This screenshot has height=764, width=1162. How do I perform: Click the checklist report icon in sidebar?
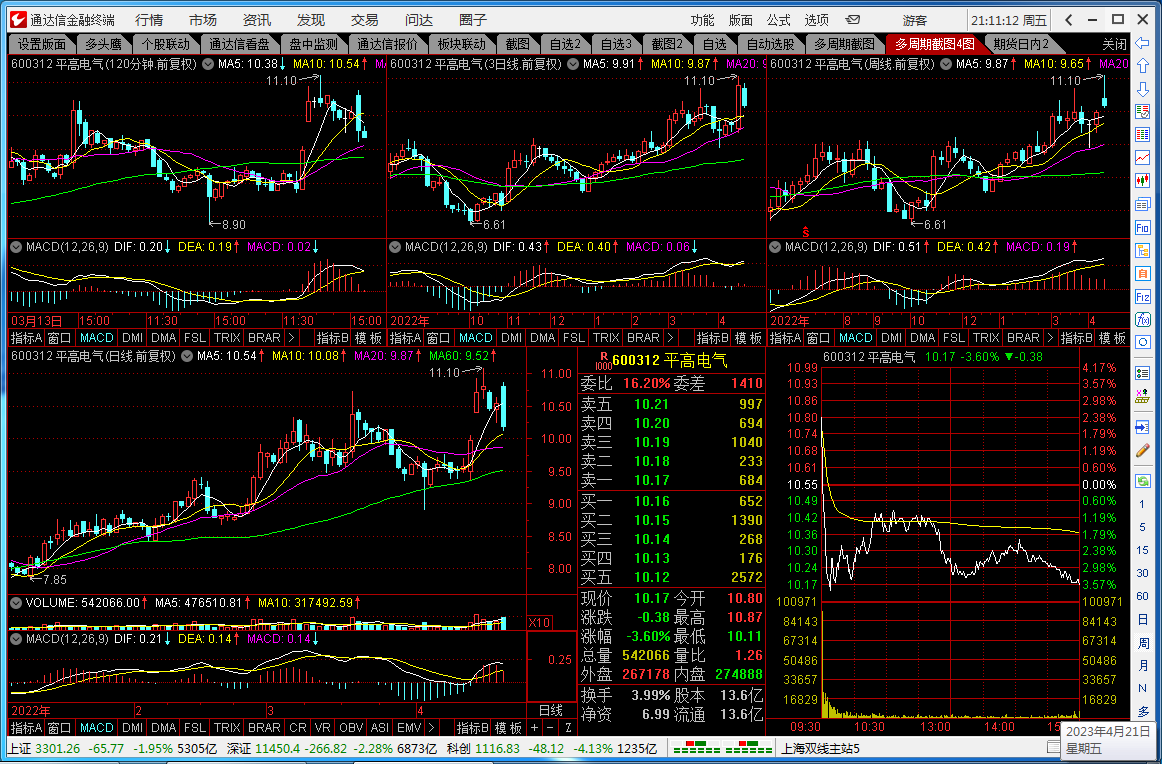pyautogui.click(x=1142, y=112)
